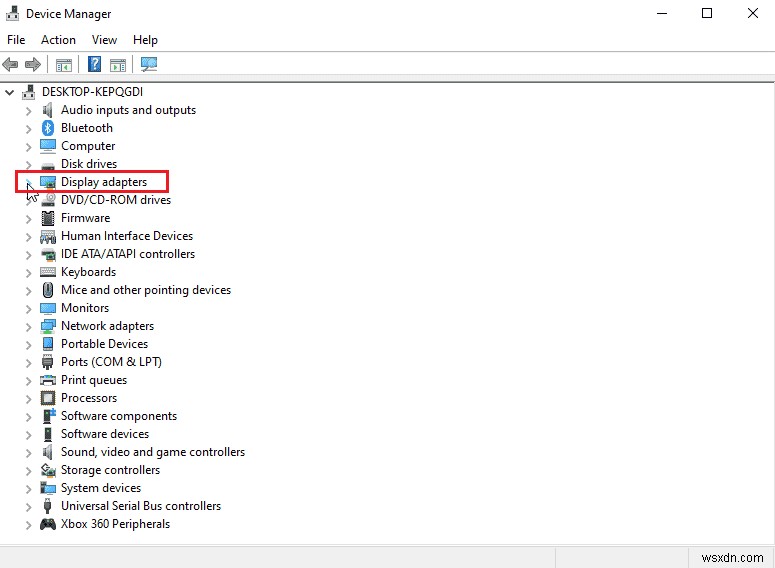This screenshot has width=775, height=568.
Task: Open the Action menu
Action: click(58, 40)
